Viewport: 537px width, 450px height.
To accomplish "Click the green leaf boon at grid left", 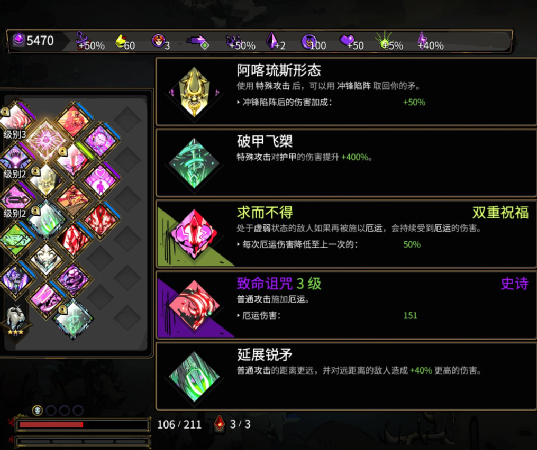I will point(16,239).
